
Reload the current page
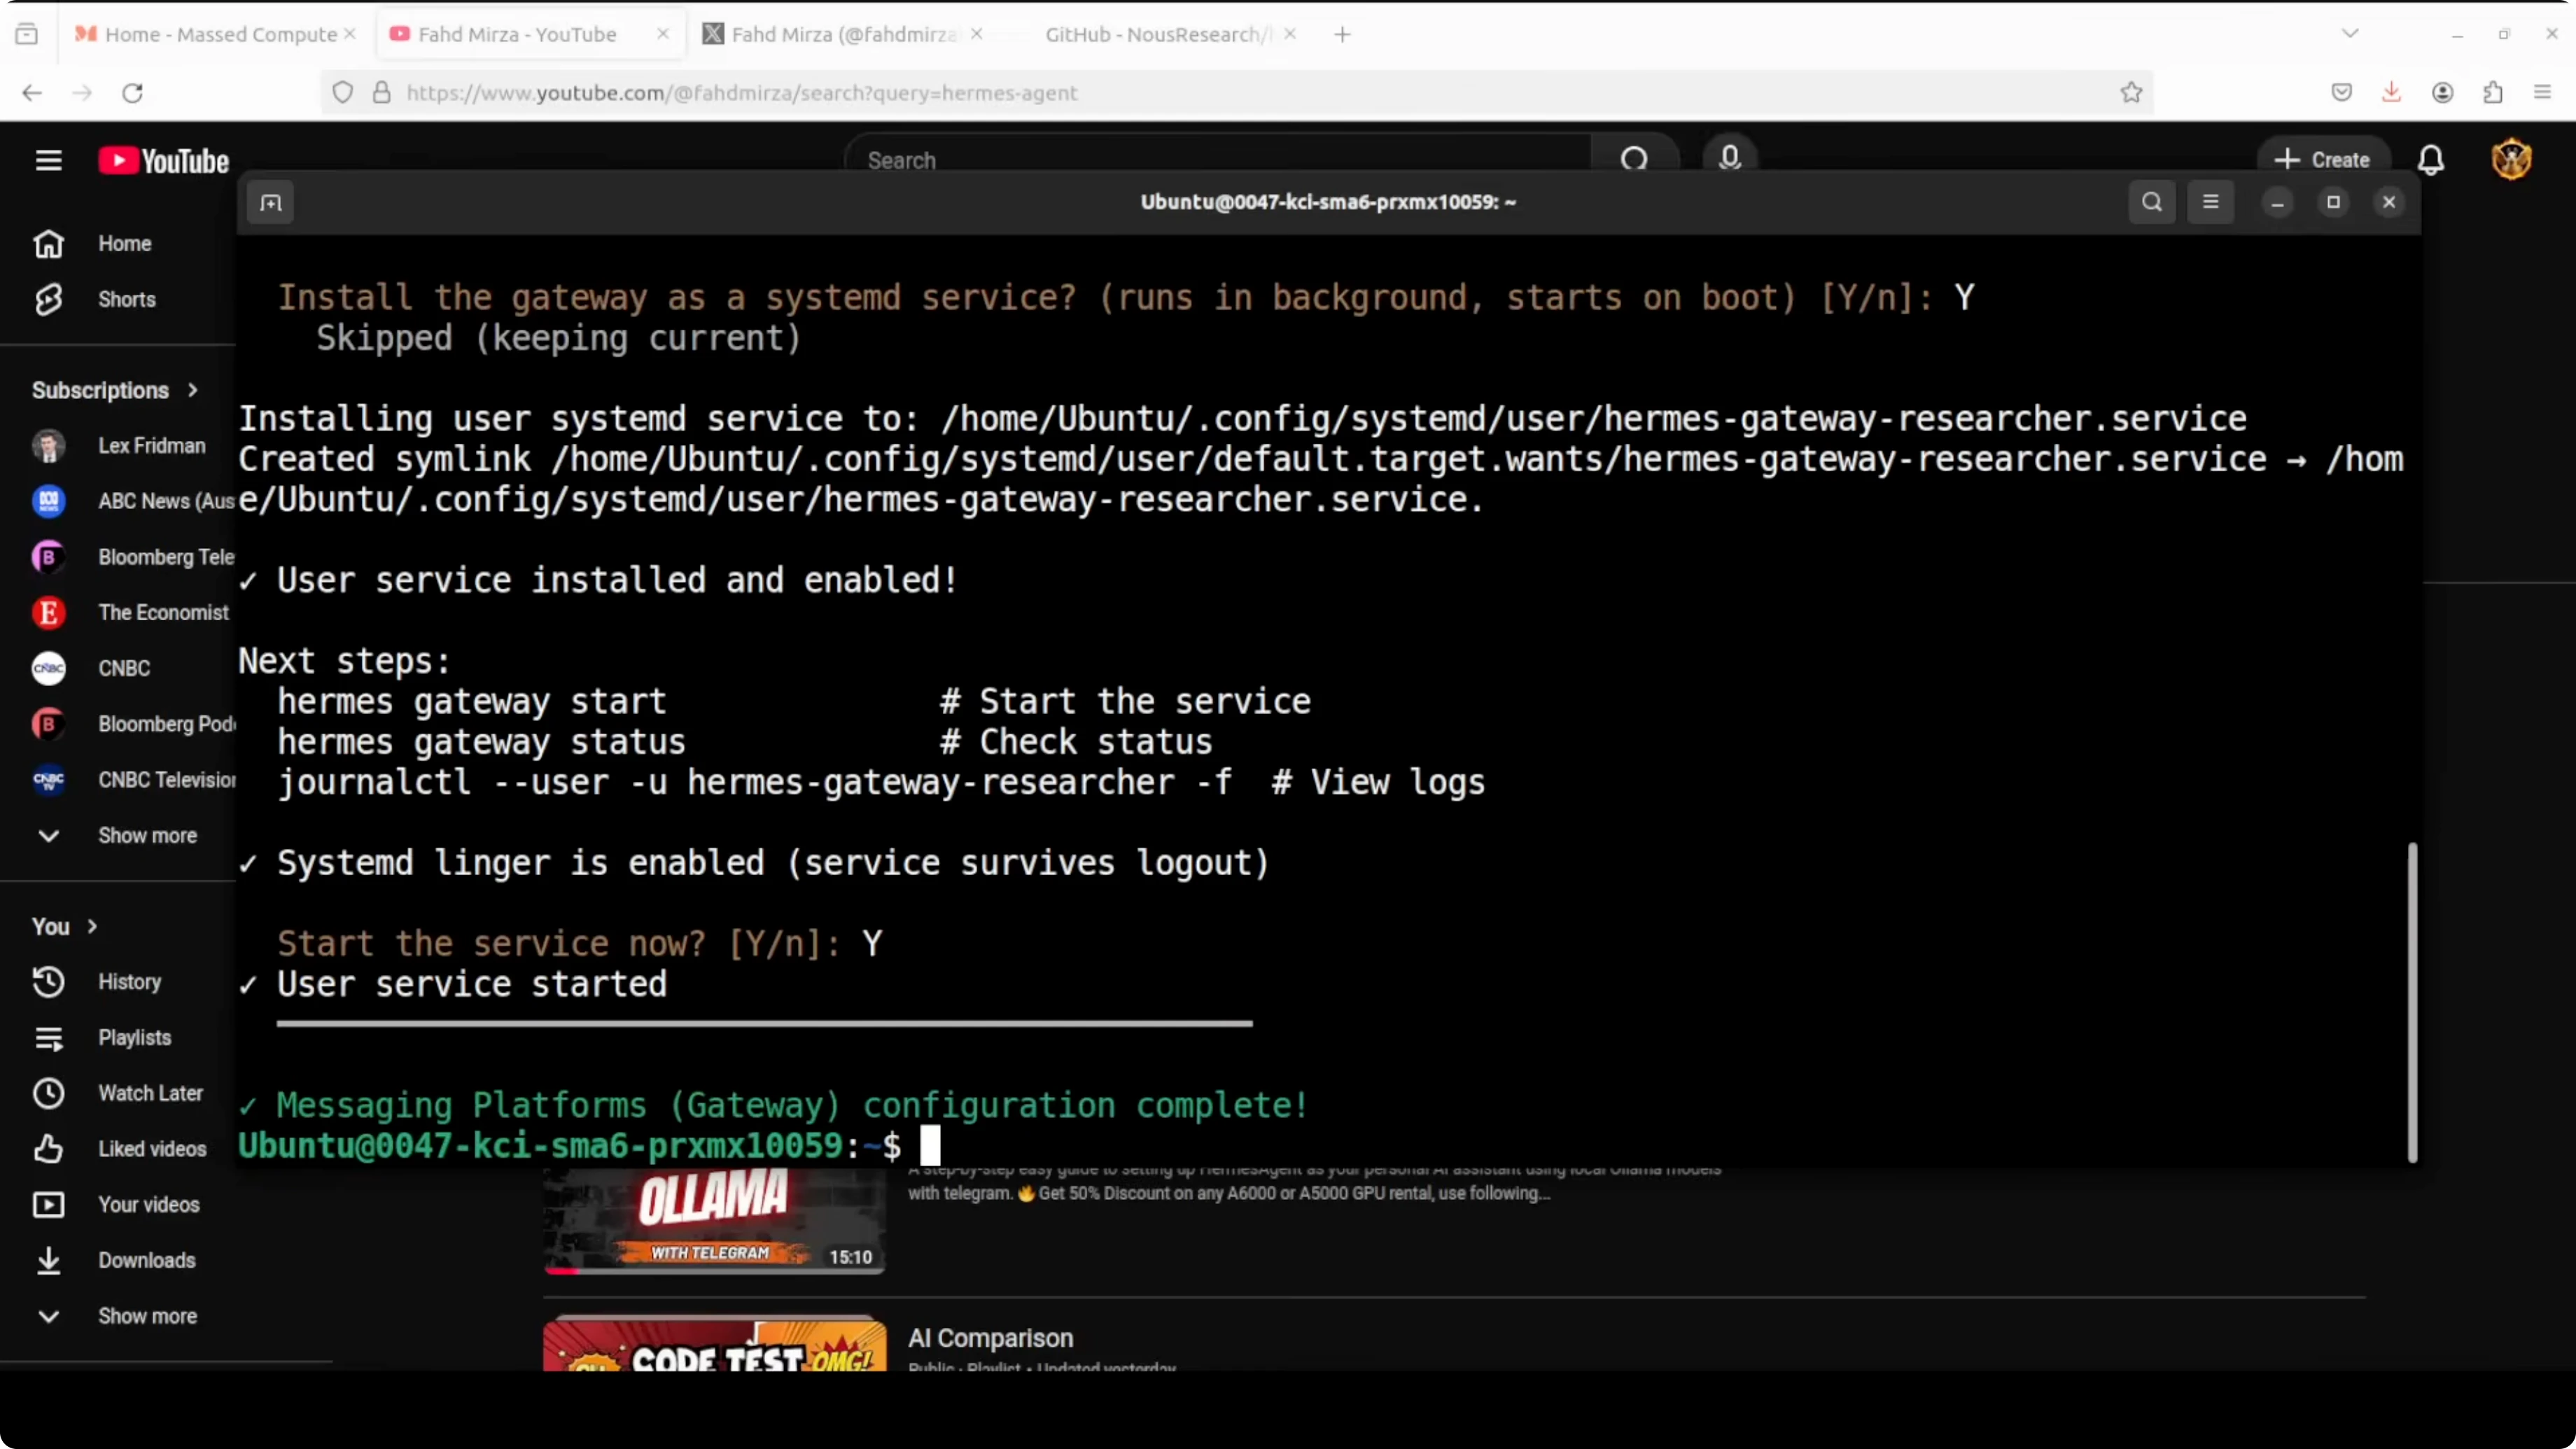tap(132, 92)
